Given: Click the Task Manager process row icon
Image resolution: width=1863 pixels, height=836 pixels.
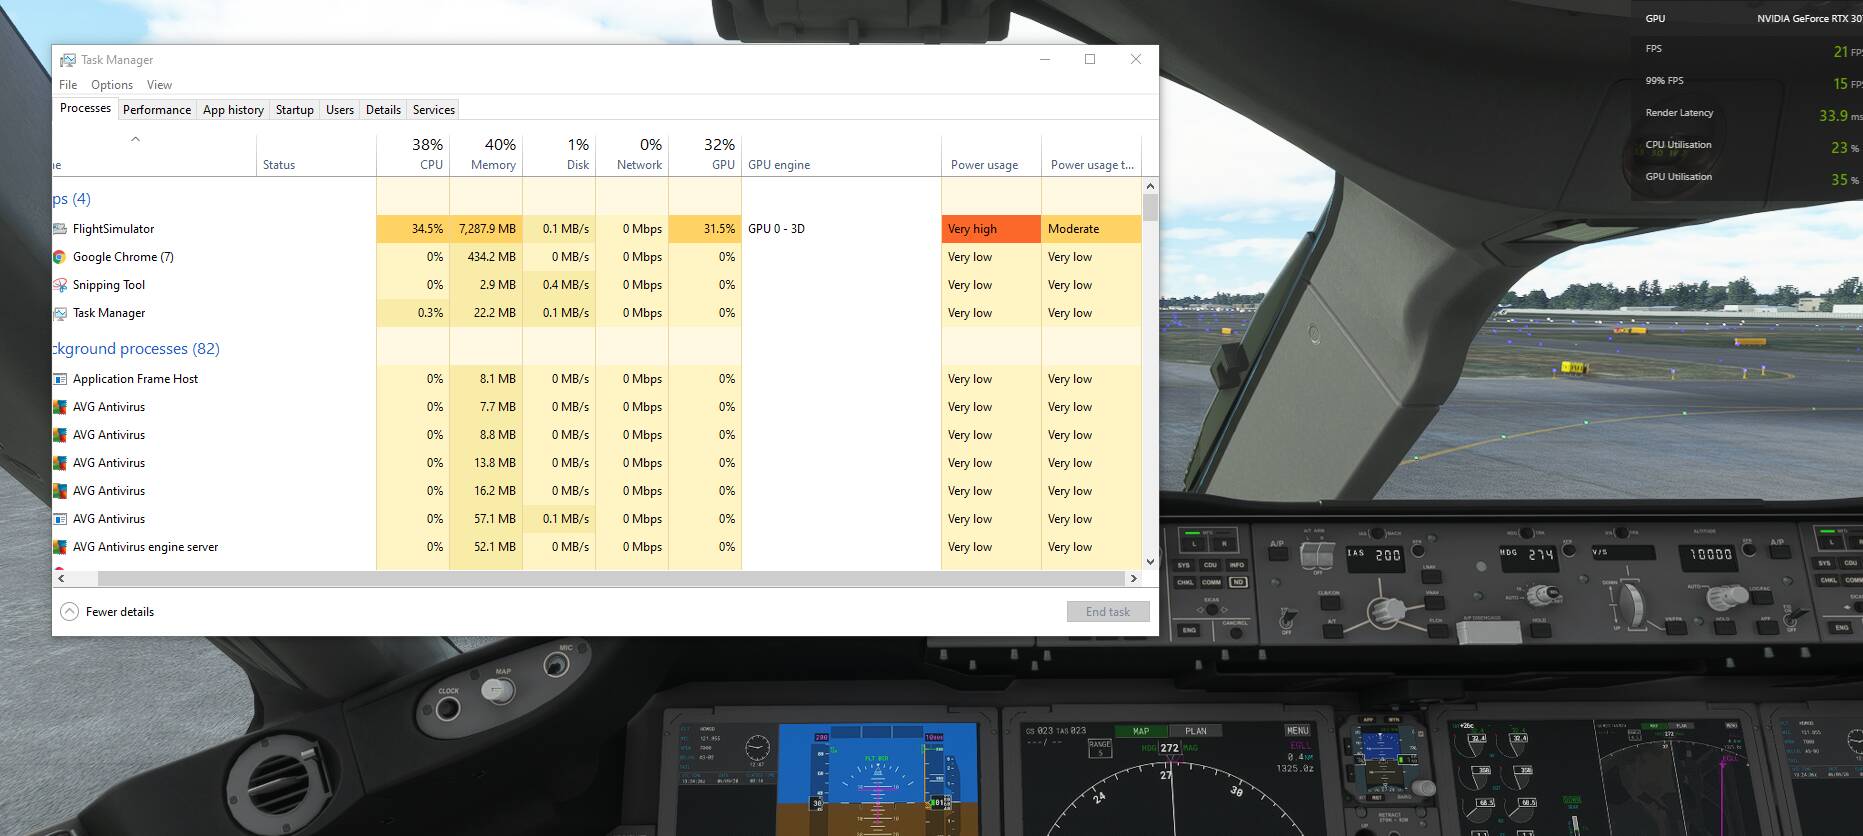Looking at the screenshot, I should click(x=60, y=313).
